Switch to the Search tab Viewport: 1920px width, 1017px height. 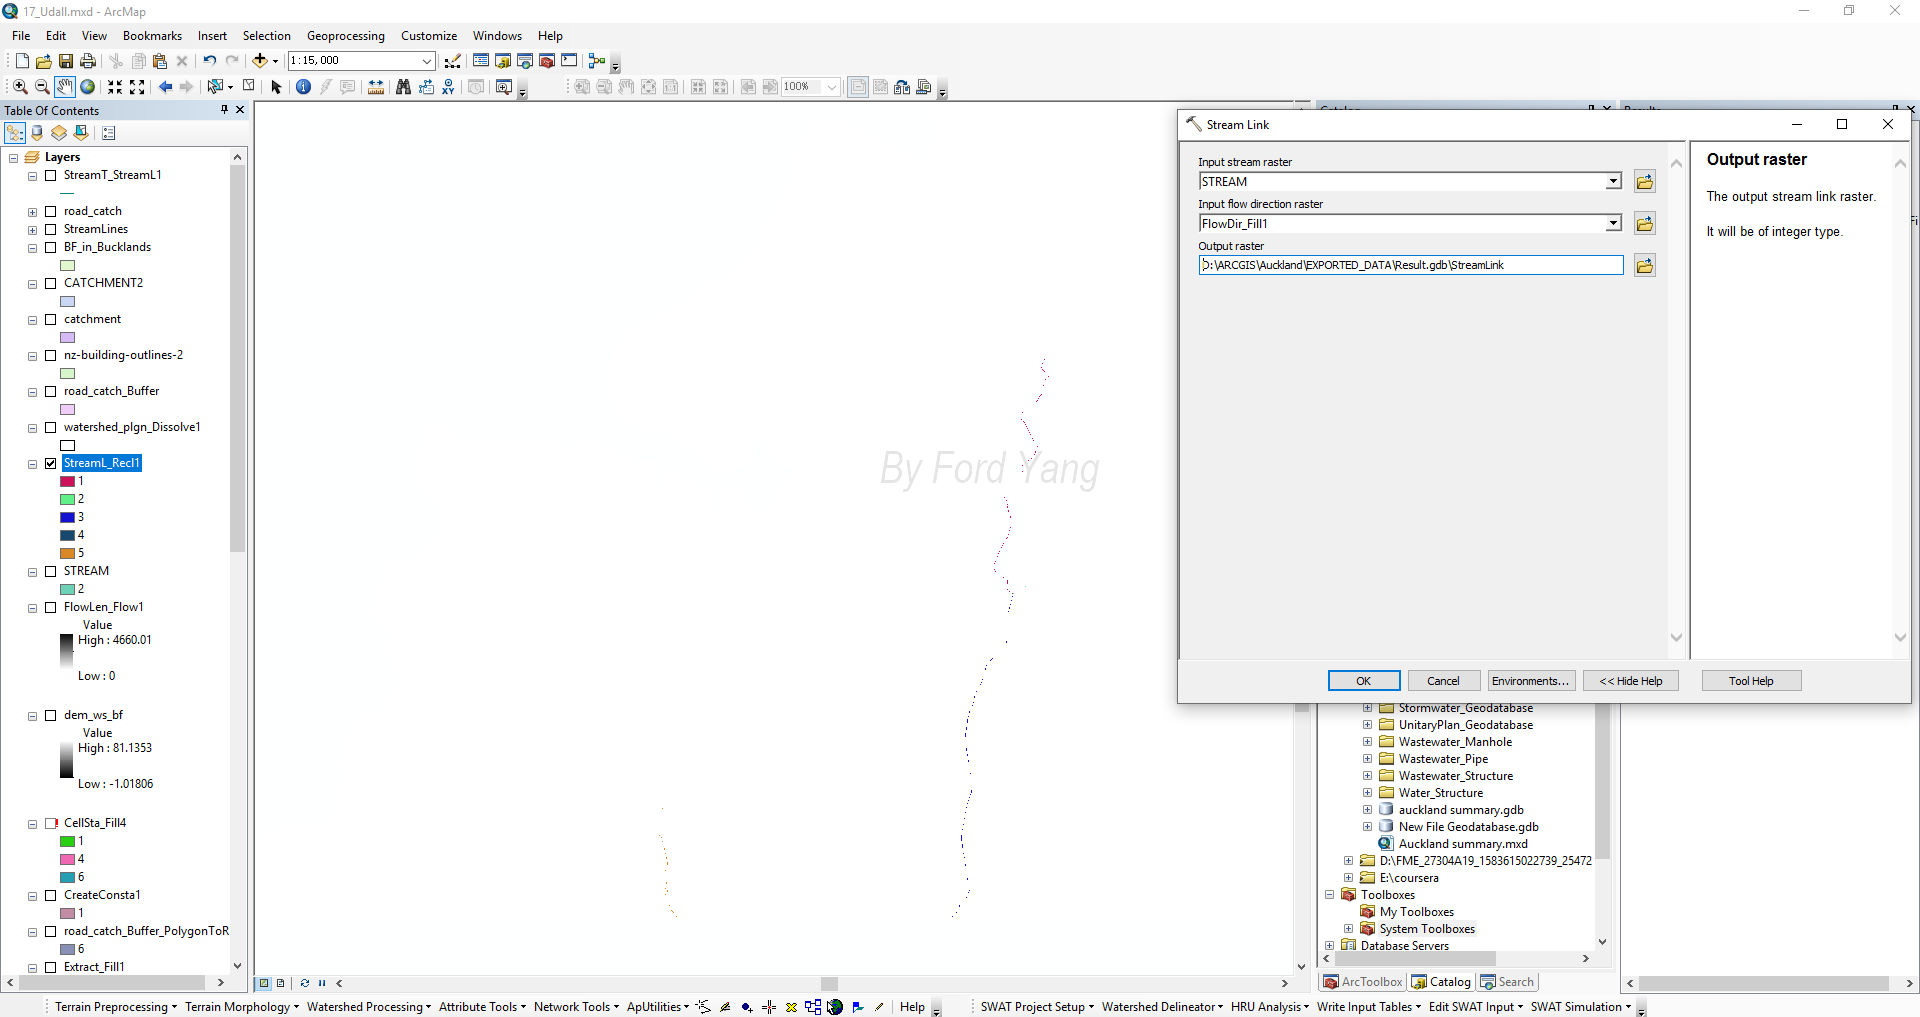click(x=1507, y=982)
